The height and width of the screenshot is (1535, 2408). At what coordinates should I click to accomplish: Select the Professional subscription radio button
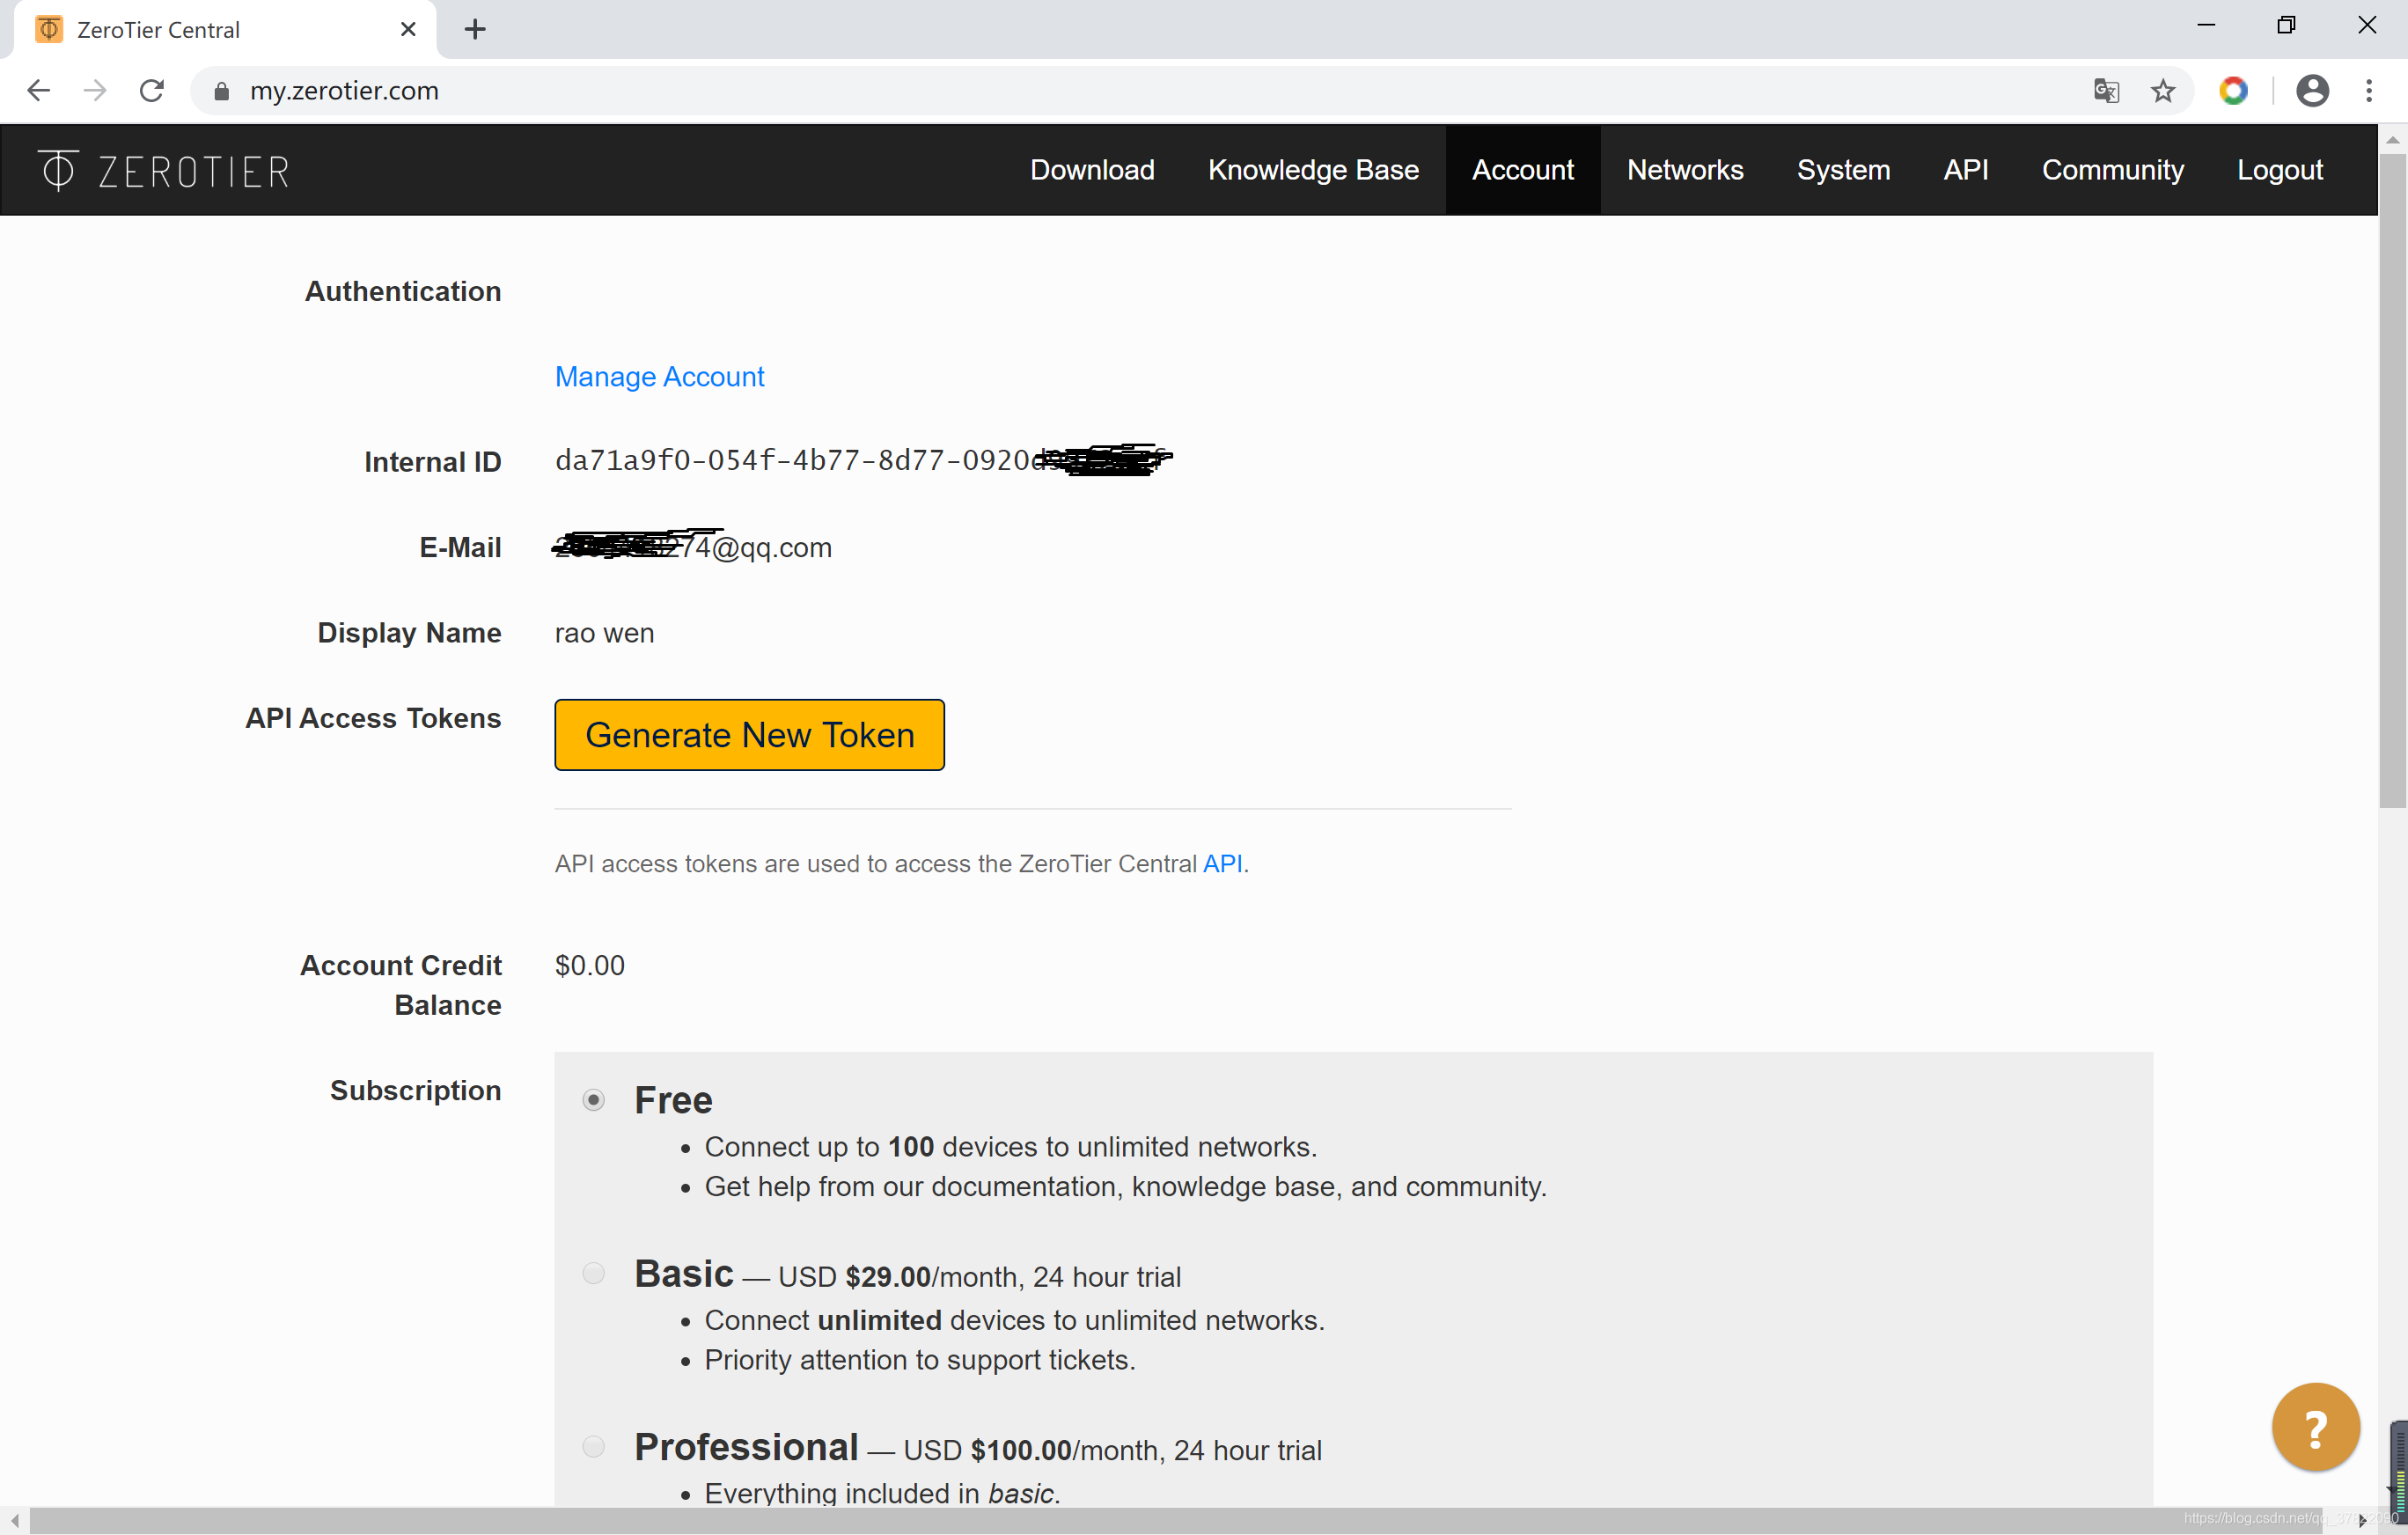click(593, 1446)
